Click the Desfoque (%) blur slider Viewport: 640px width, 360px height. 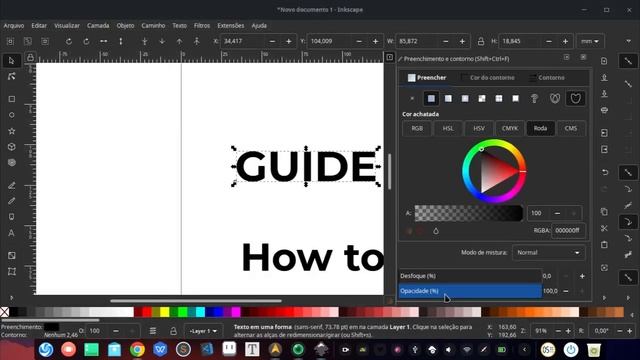[x=470, y=276]
